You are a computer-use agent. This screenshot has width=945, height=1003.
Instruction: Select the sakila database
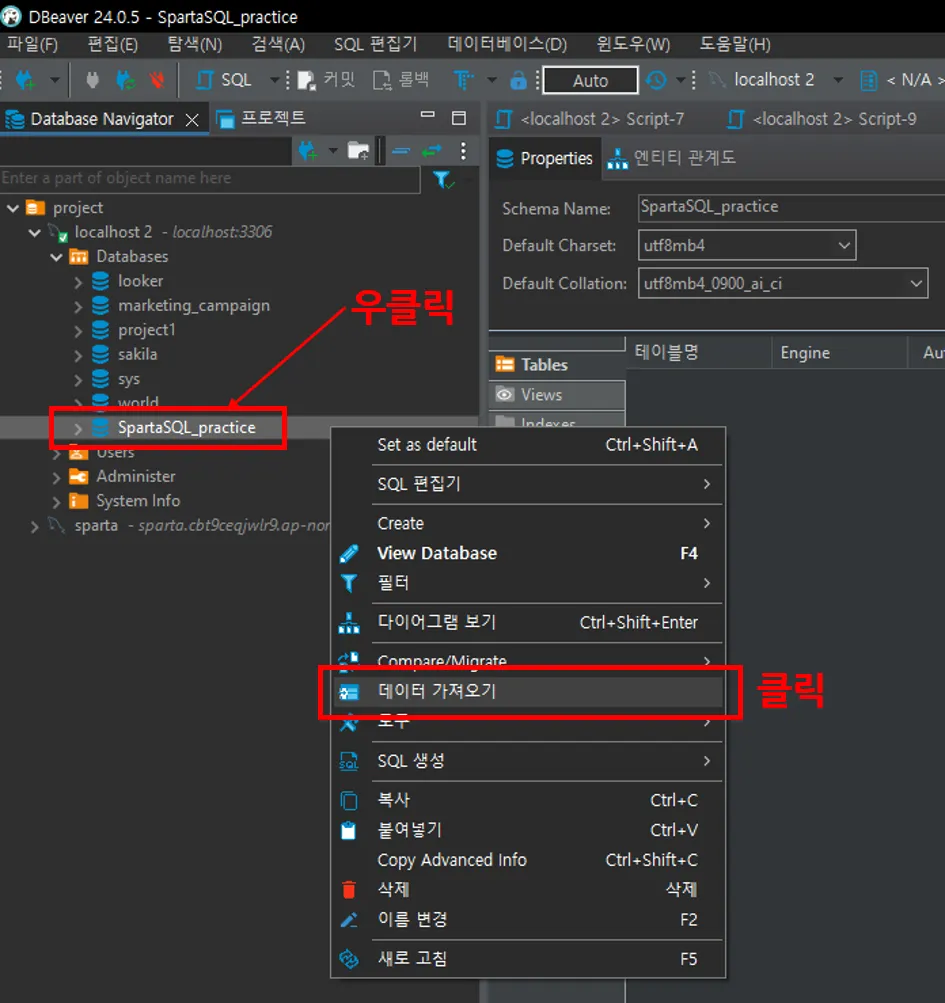coord(137,354)
